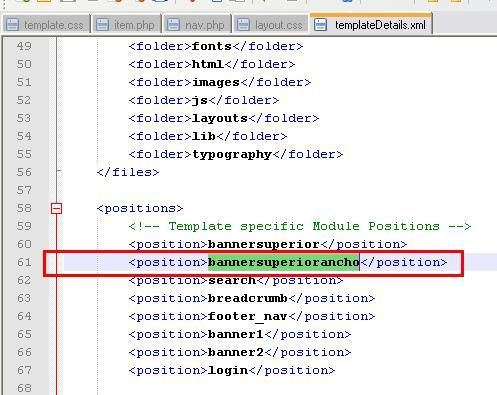The height and width of the screenshot is (395, 497).
Task: Click the fonts folder line
Action: point(216,46)
